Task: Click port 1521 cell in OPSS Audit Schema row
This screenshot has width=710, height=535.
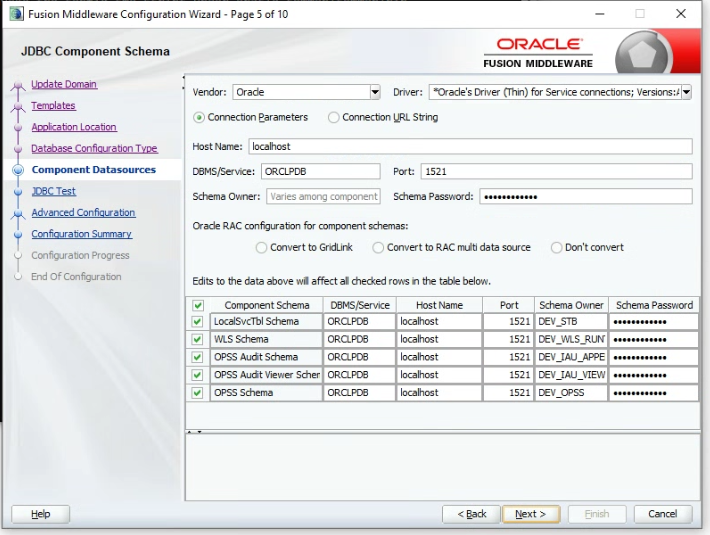Action: (509, 357)
